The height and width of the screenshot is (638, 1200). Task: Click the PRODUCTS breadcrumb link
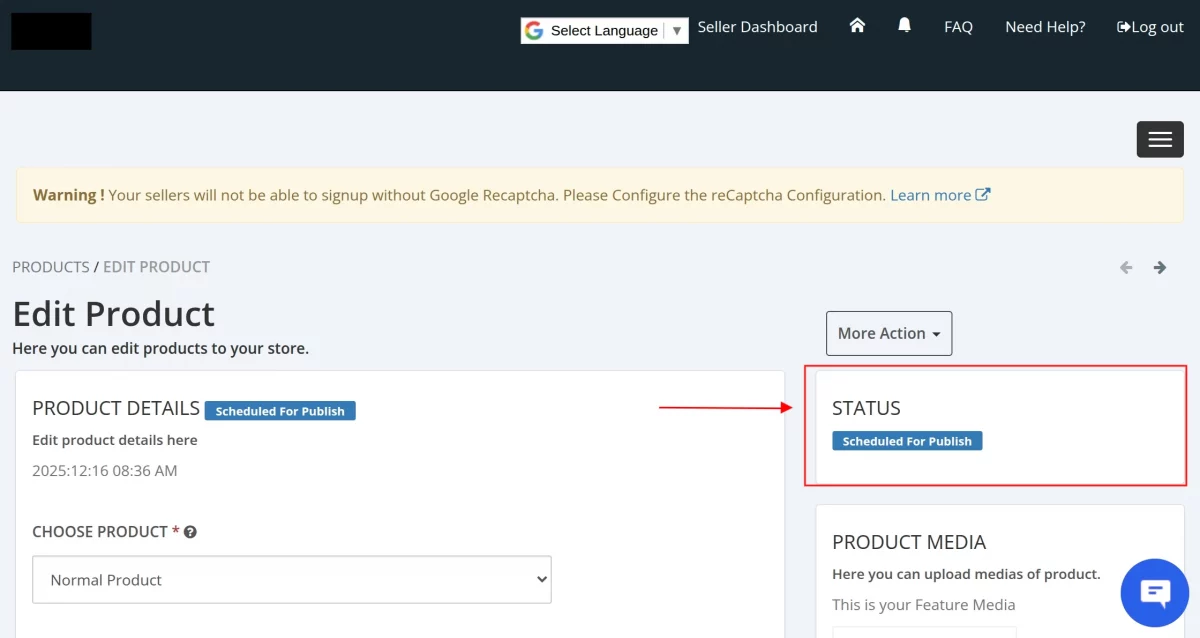pyautogui.click(x=51, y=266)
